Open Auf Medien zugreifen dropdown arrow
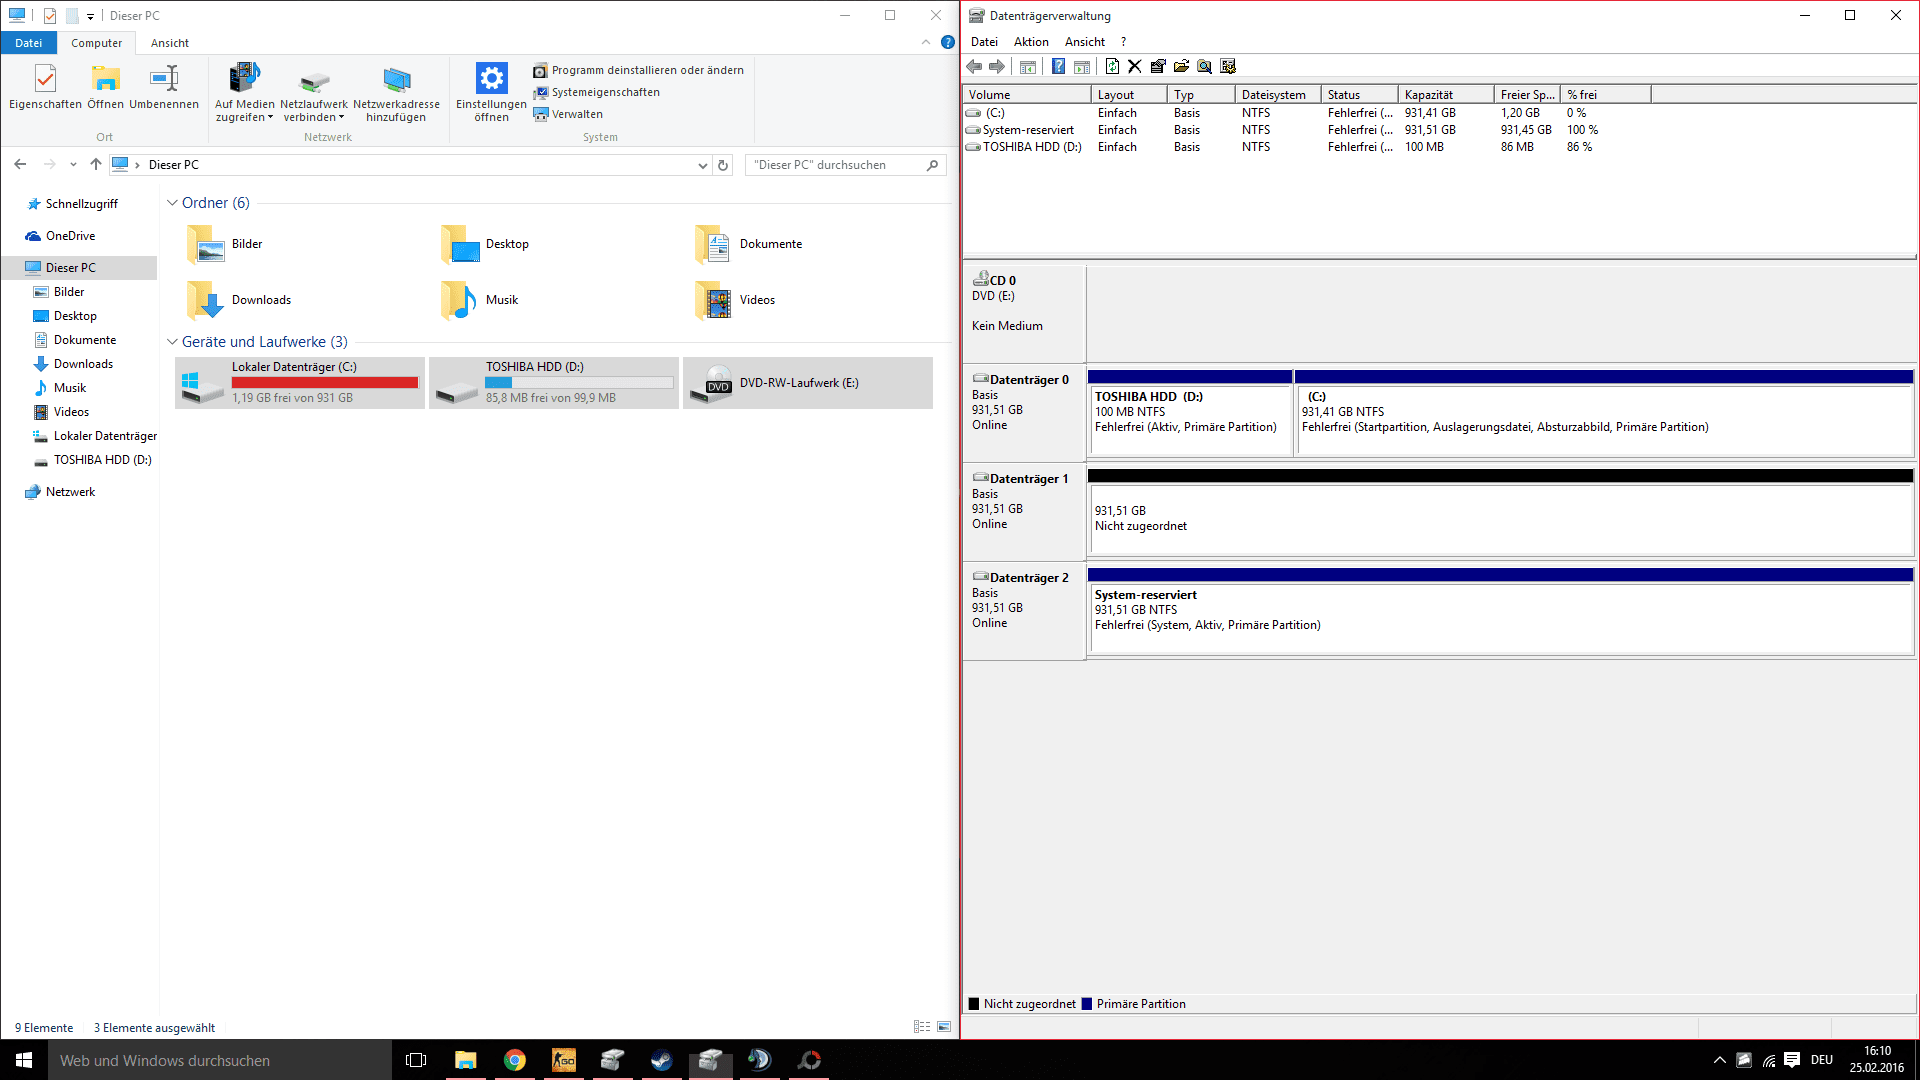 click(x=270, y=118)
